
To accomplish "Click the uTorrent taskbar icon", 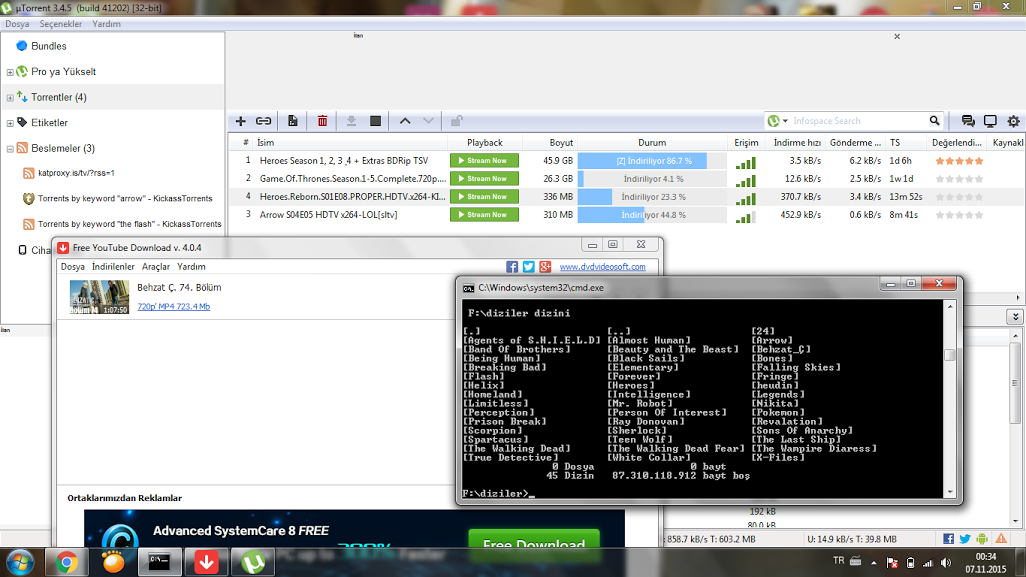I will [x=253, y=563].
